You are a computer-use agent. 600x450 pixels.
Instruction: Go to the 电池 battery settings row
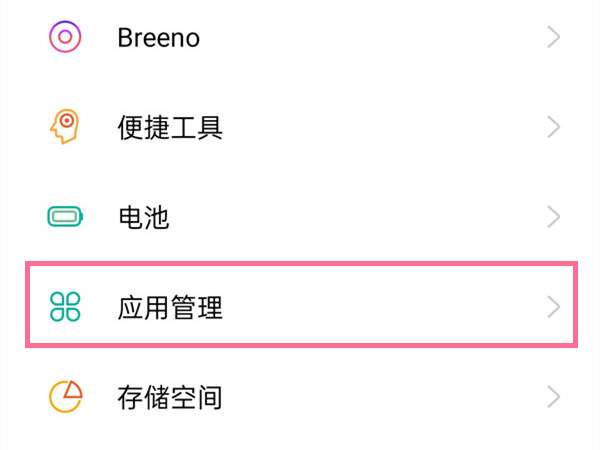300,217
